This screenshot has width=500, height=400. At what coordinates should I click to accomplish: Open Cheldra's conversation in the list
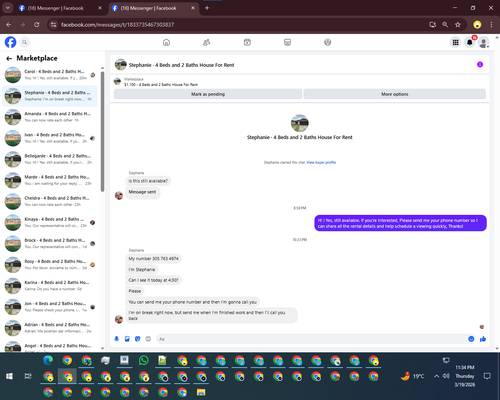(x=50, y=201)
